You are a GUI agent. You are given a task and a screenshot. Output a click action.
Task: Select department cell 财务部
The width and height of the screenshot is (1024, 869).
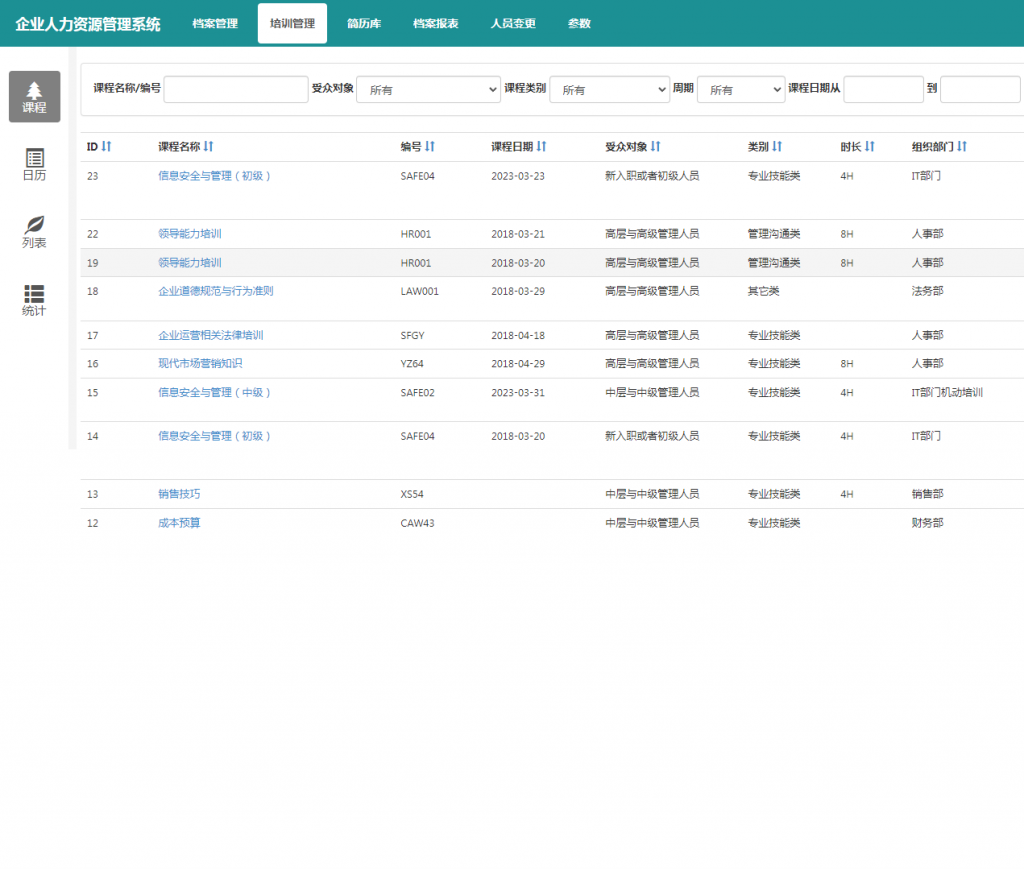tap(927, 523)
